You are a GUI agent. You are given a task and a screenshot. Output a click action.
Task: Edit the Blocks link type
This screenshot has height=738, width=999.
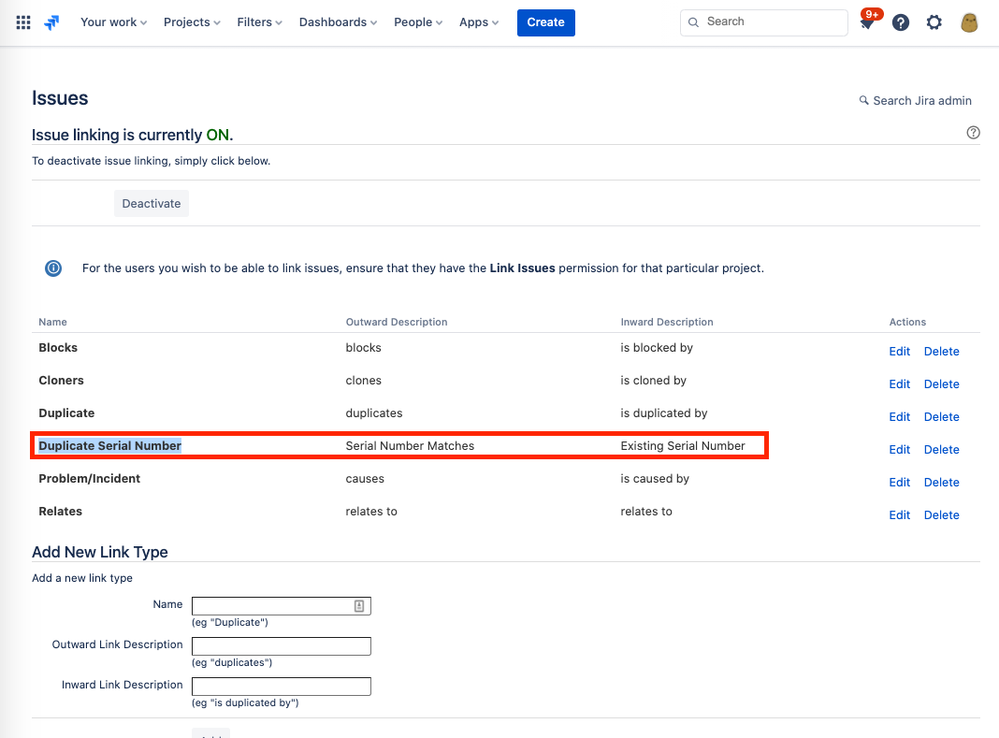tap(899, 351)
